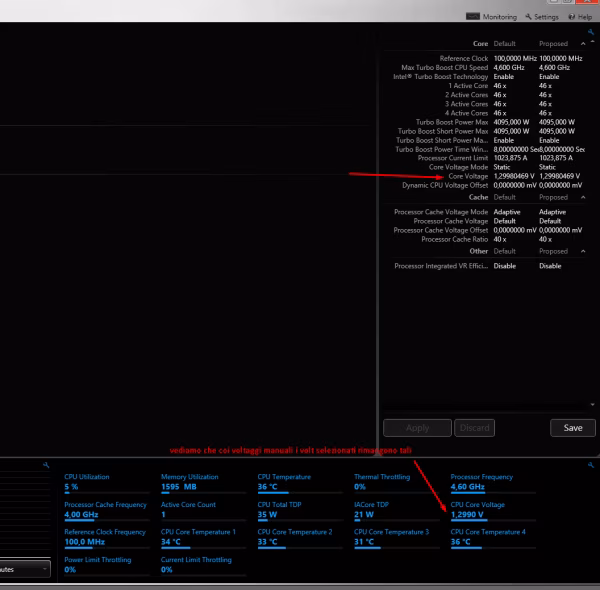Click the CPU Core Temperature 1 monitor

click(x=203, y=538)
